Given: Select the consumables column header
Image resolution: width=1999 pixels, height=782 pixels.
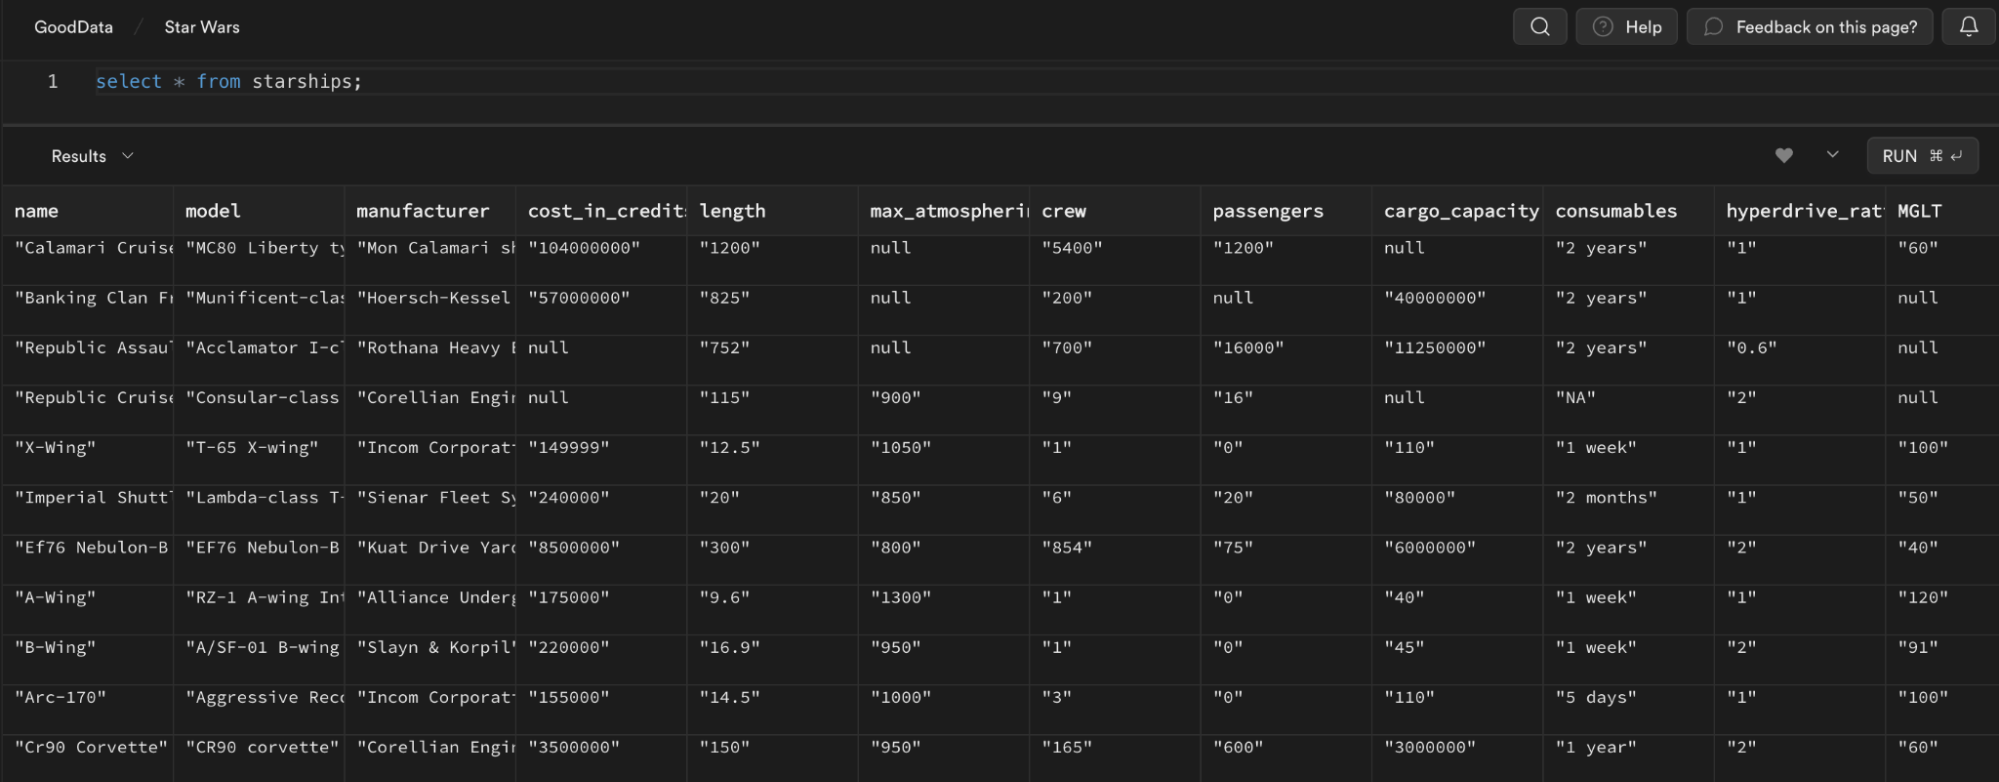Looking at the screenshot, I should tap(1628, 211).
